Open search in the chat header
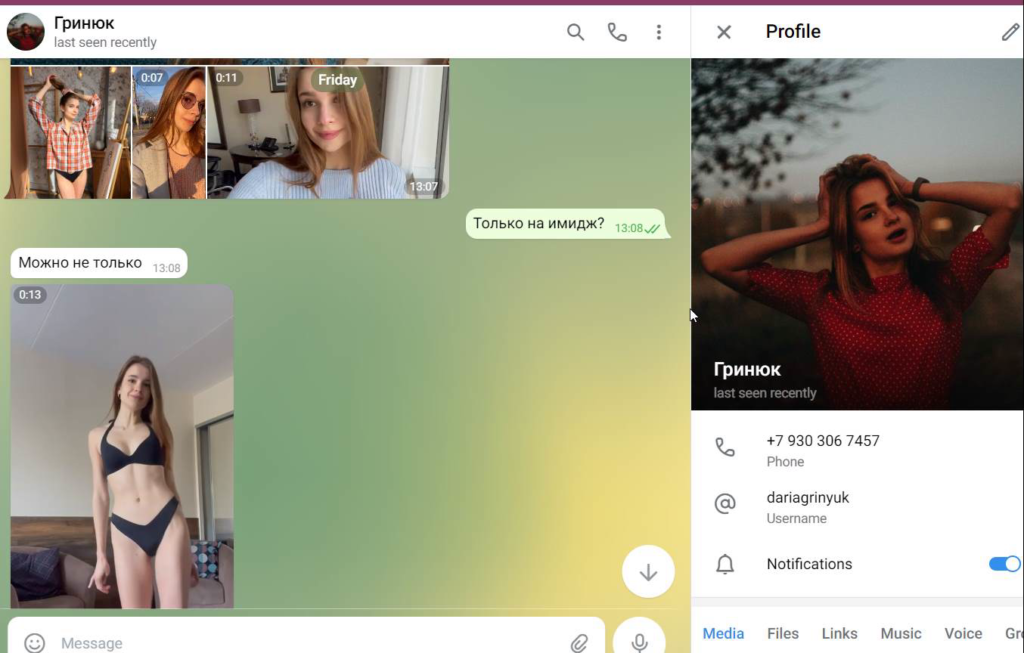Image resolution: width=1024 pixels, height=653 pixels. point(575,32)
